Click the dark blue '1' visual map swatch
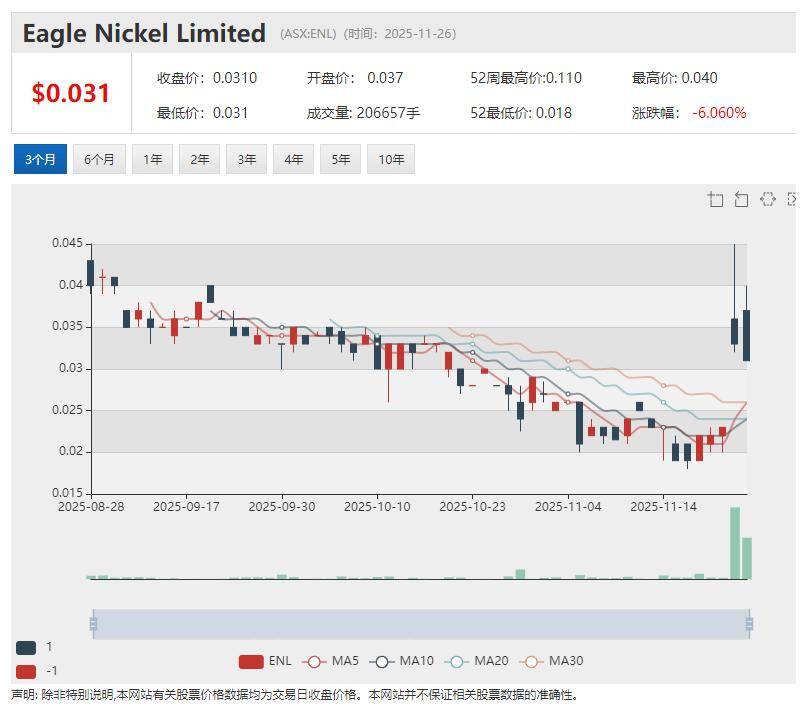The height and width of the screenshot is (716, 809). (26, 647)
